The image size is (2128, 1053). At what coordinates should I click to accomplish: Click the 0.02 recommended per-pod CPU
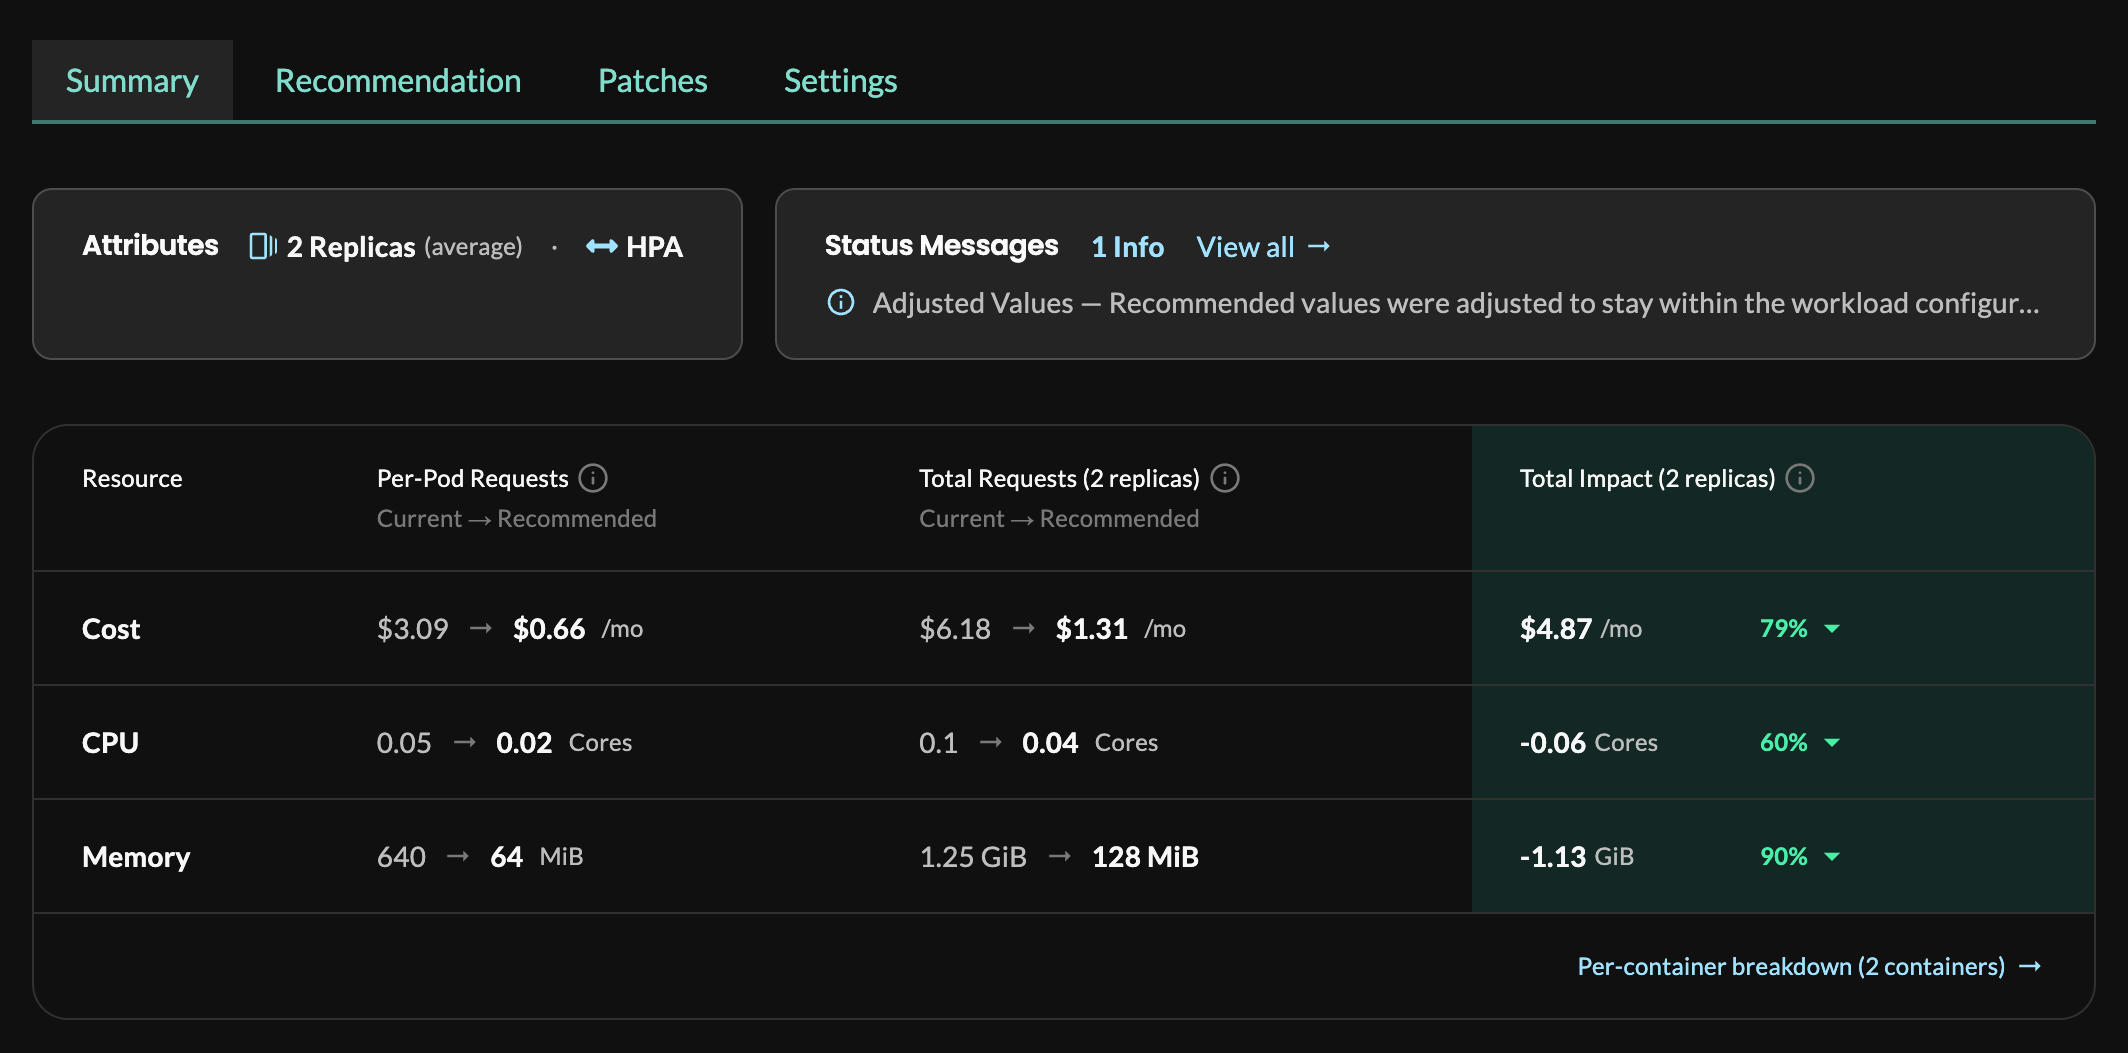(x=524, y=743)
